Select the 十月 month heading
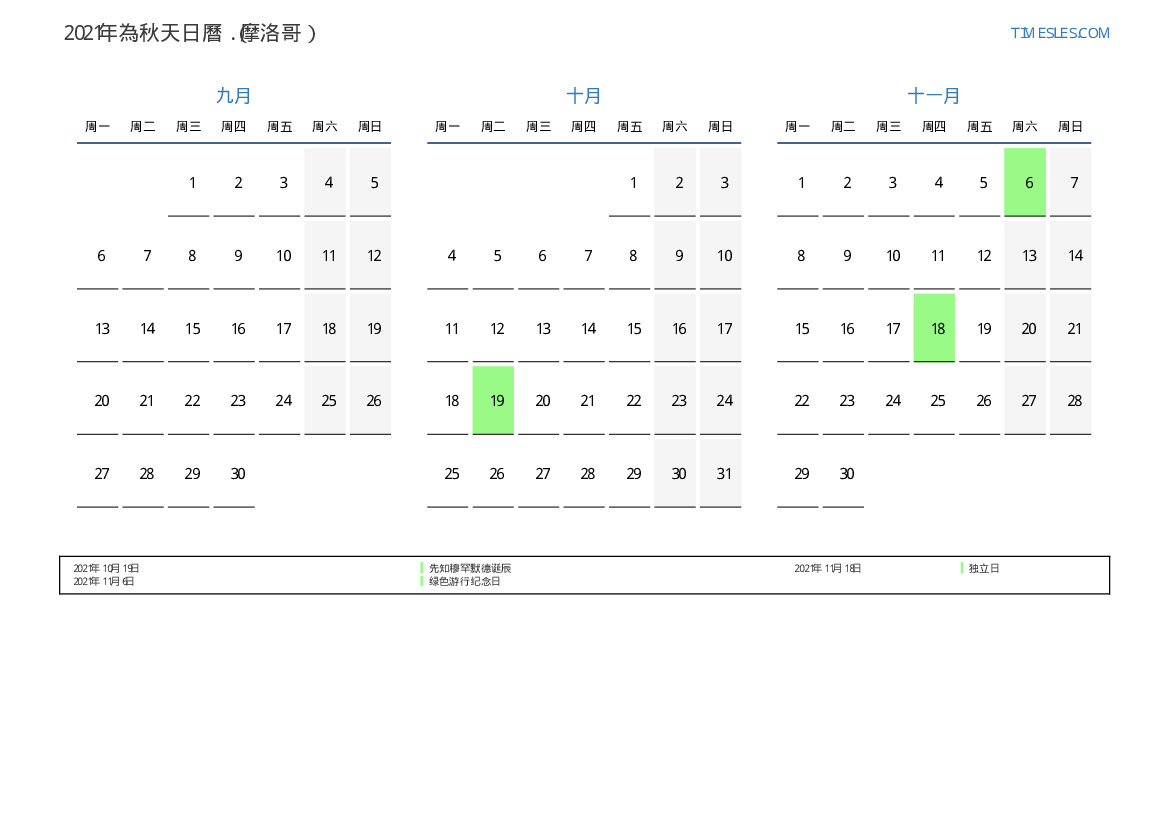This screenshot has width=1169, height=827. pos(584,96)
